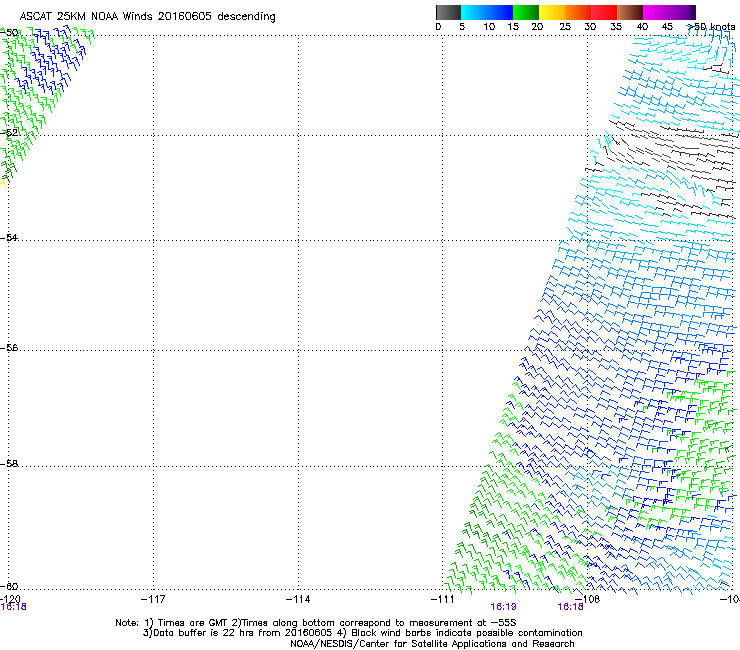Image resolution: width=740 pixels, height=650 pixels.
Task: Select the -56 latitude label
Action: (x=9, y=347)
